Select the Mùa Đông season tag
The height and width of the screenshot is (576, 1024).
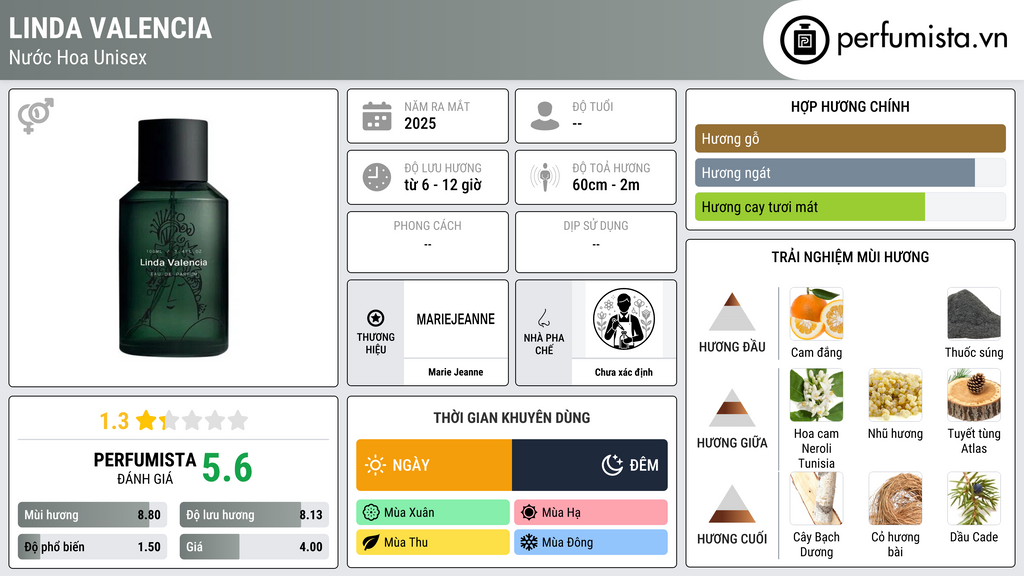point(591,542)
